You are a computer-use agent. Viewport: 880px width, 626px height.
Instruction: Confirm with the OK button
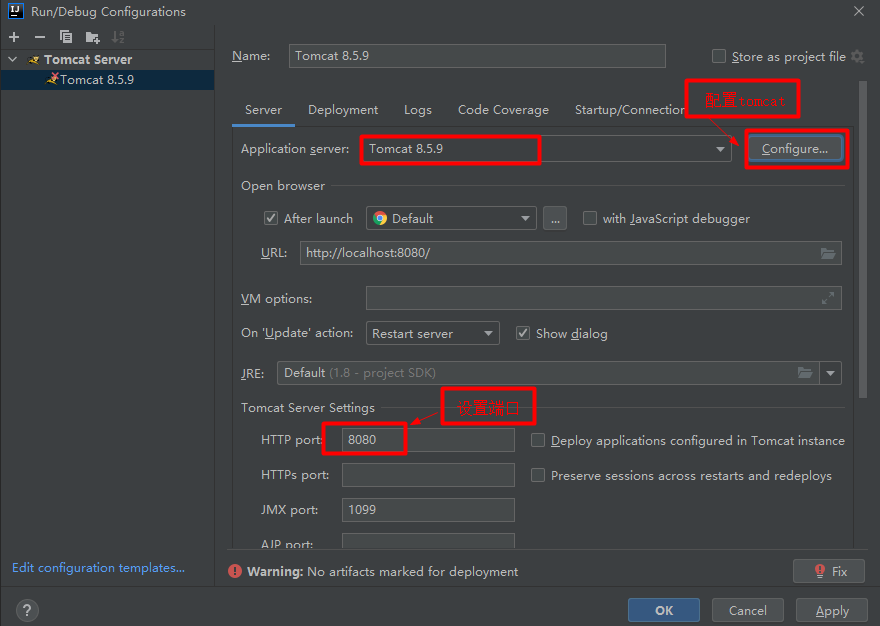(664, 610)
